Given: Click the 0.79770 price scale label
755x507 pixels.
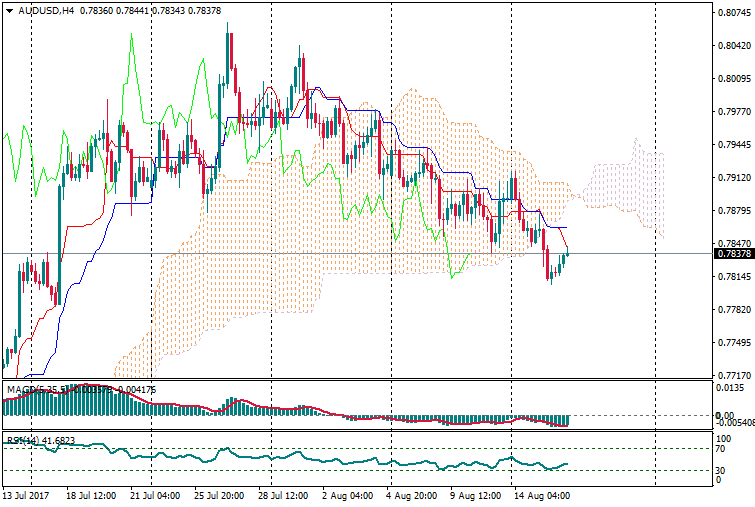Looking at the screenshot, I should (x=733, y=112).
